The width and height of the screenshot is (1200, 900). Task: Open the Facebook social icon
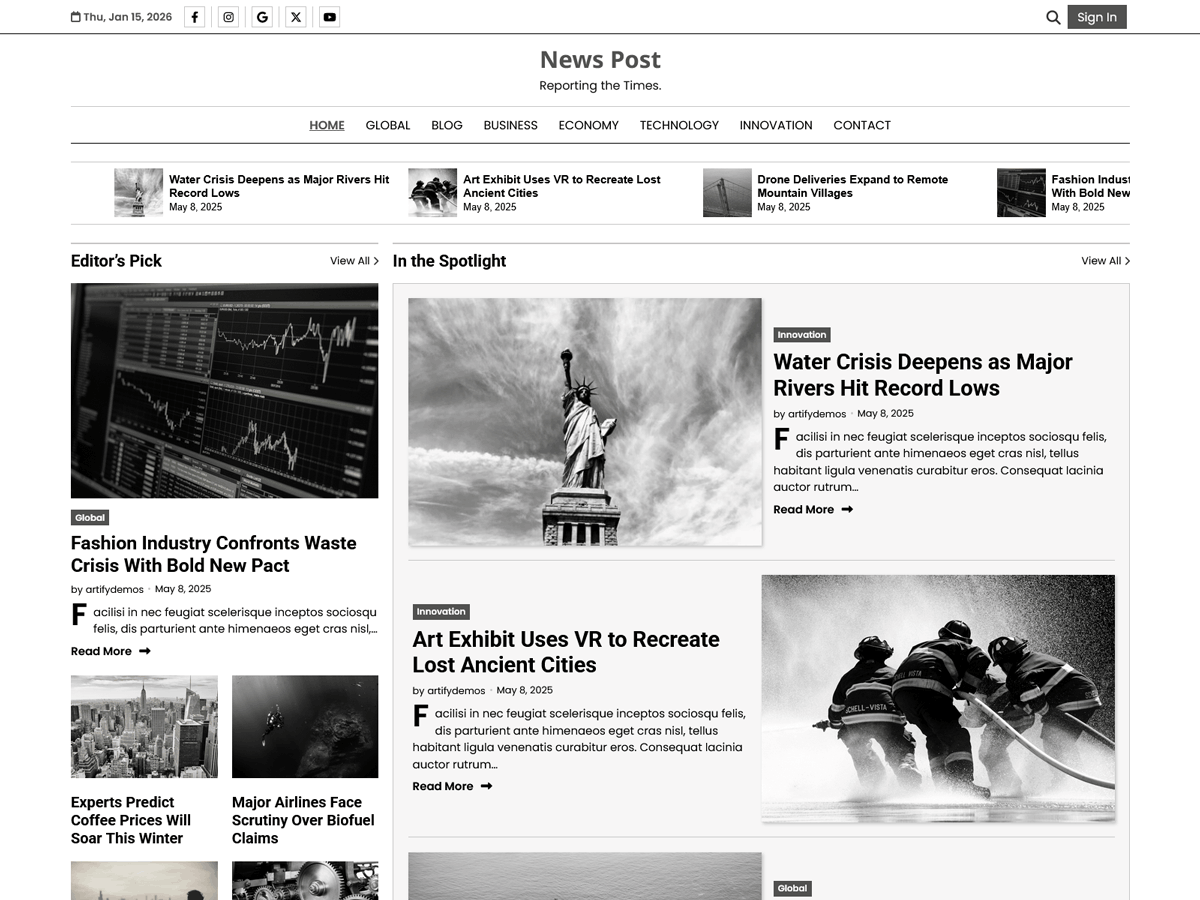coord(194,16)
